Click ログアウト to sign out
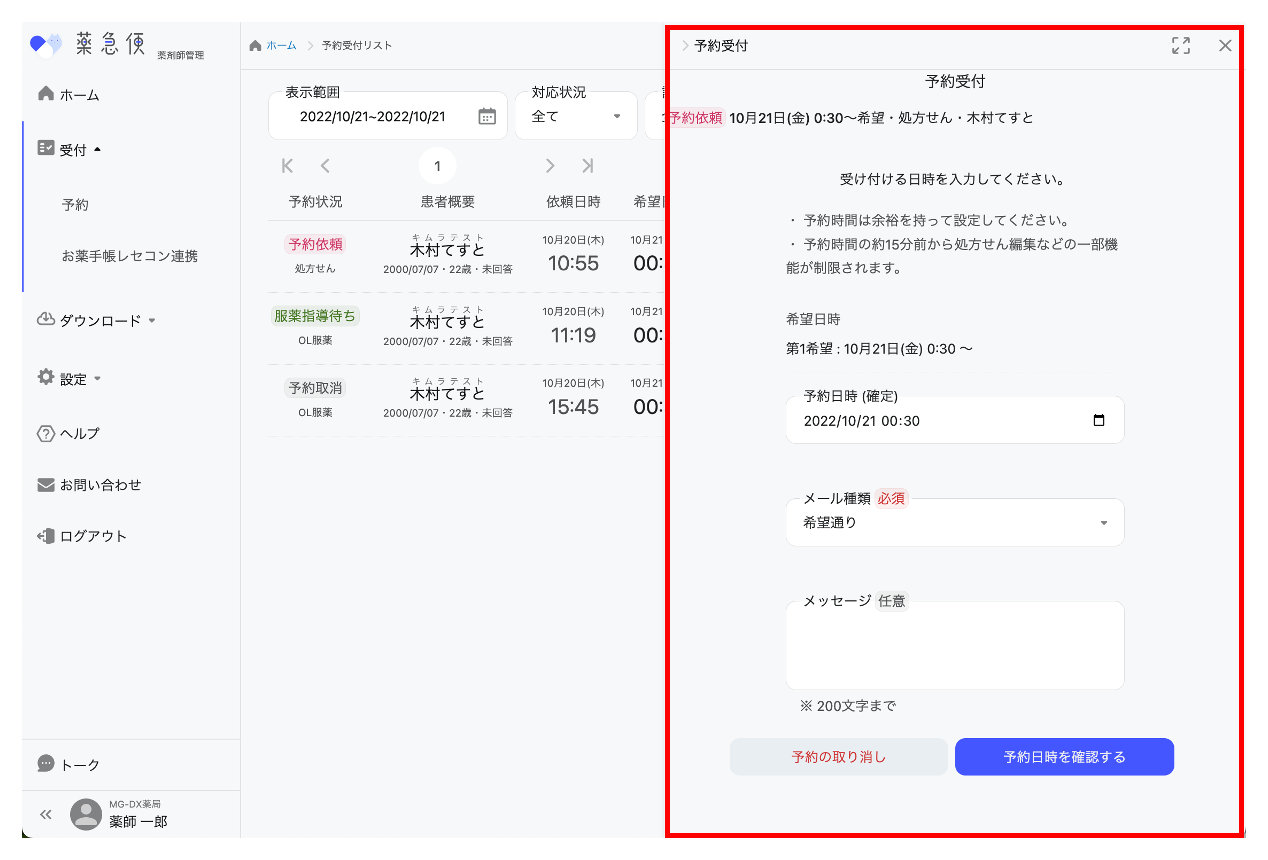 [x=93, y=536]
